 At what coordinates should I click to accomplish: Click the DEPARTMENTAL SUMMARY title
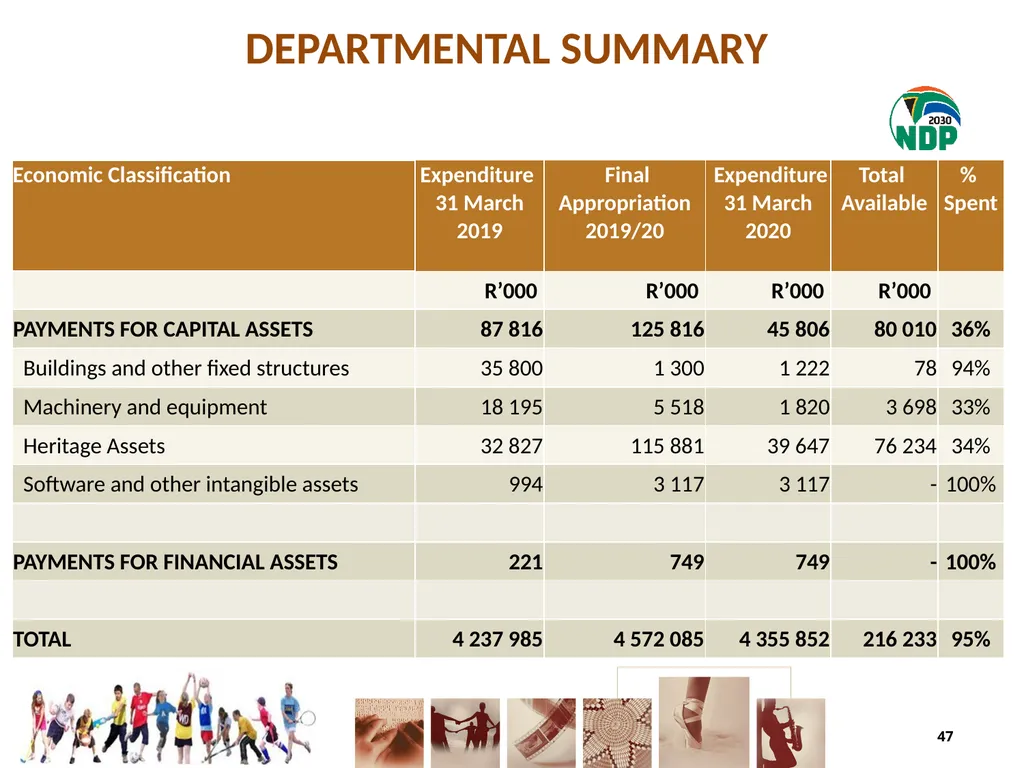coord(506,50)
